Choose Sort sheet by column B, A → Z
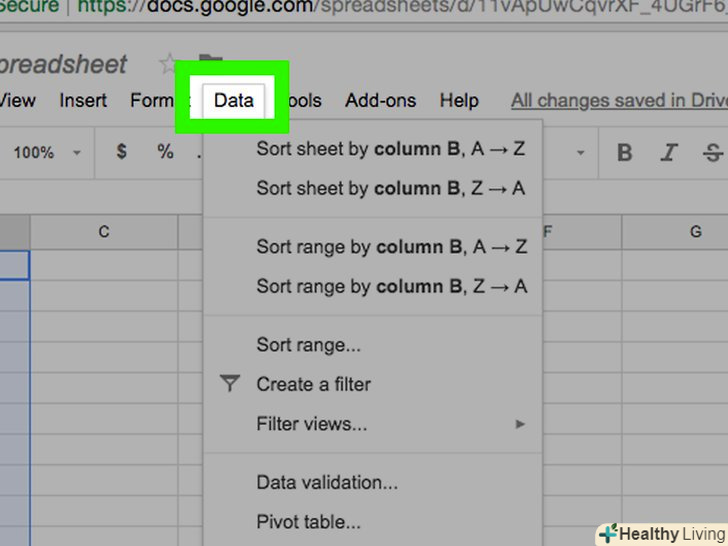 point(390,149)
